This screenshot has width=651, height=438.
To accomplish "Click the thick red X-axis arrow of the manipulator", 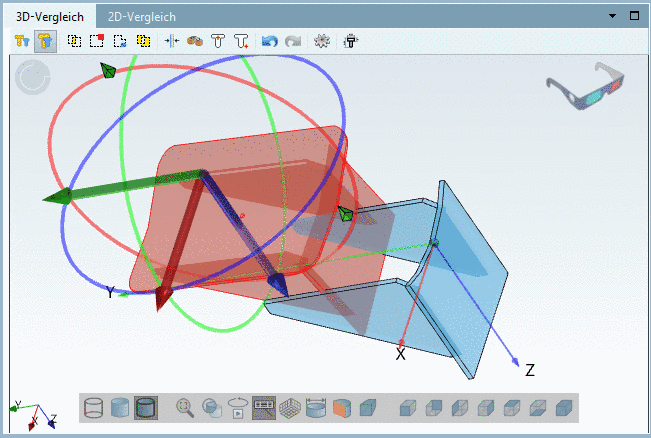I will point(181,245).
